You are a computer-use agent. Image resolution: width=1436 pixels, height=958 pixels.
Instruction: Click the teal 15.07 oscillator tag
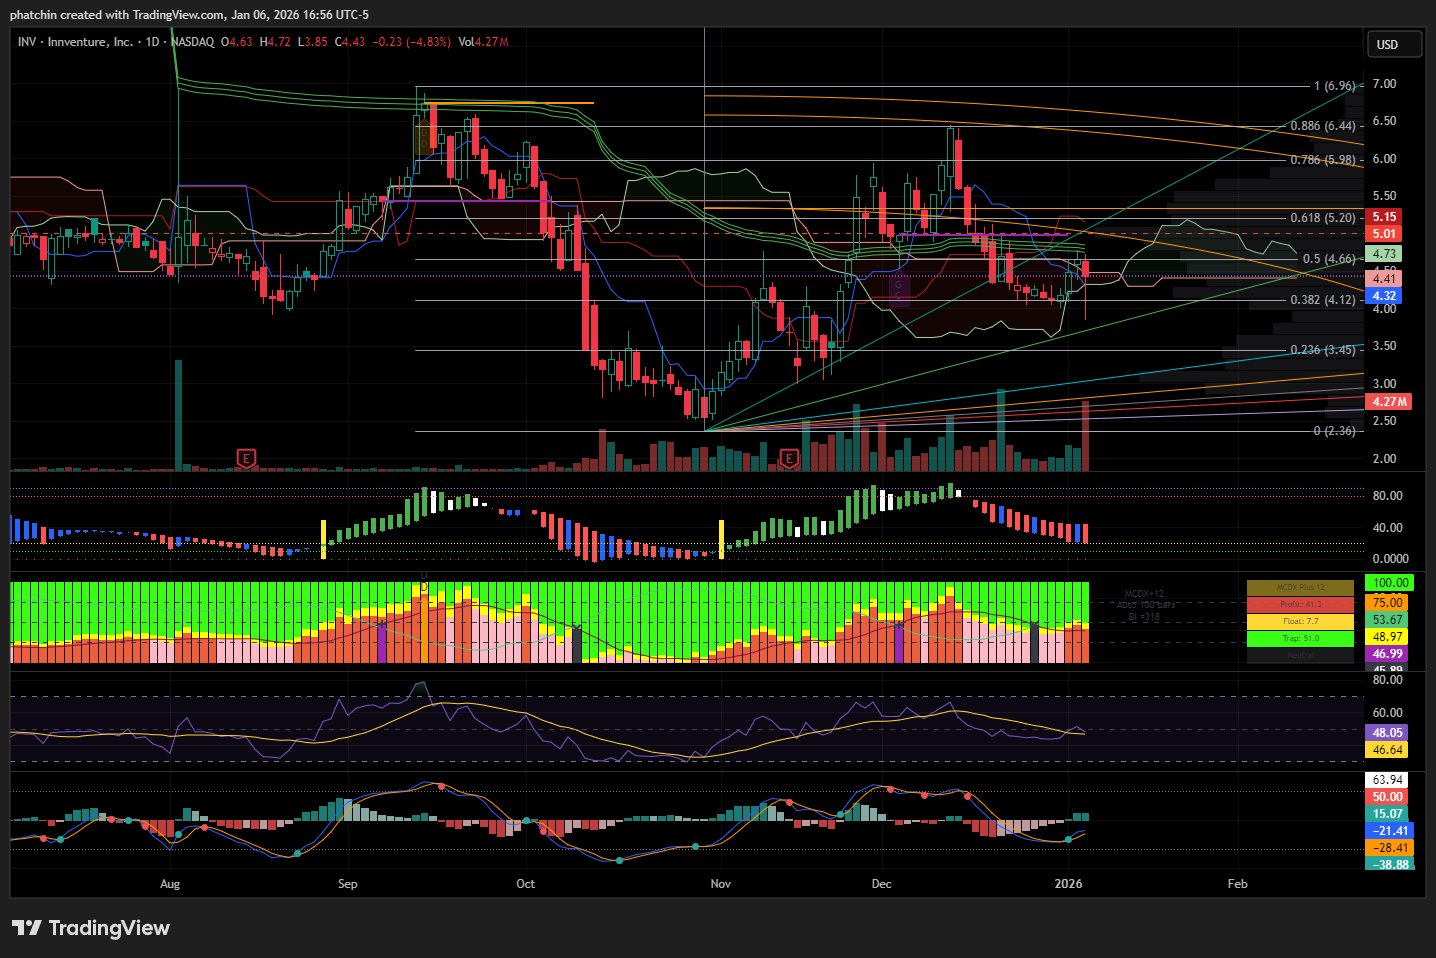(x=1387, y=814)
